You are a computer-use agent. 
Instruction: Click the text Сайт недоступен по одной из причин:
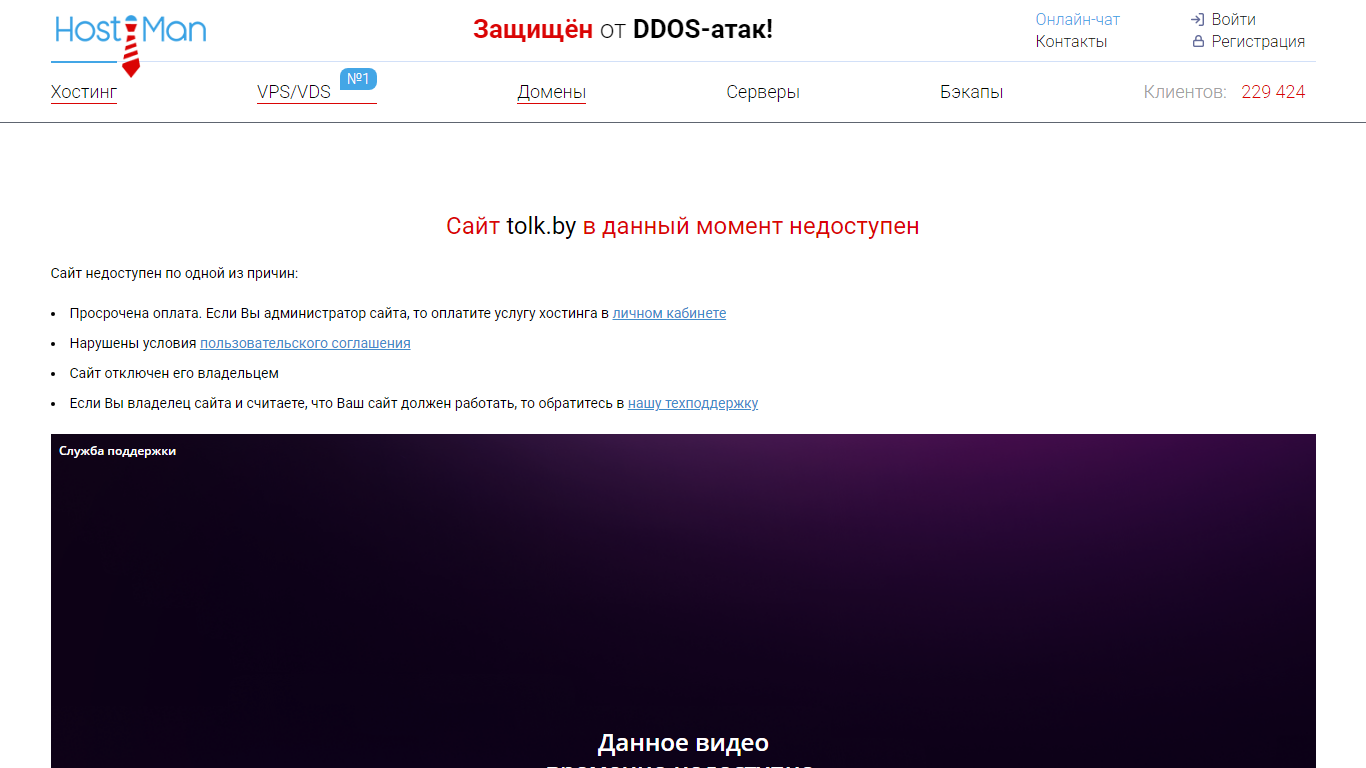174,273
